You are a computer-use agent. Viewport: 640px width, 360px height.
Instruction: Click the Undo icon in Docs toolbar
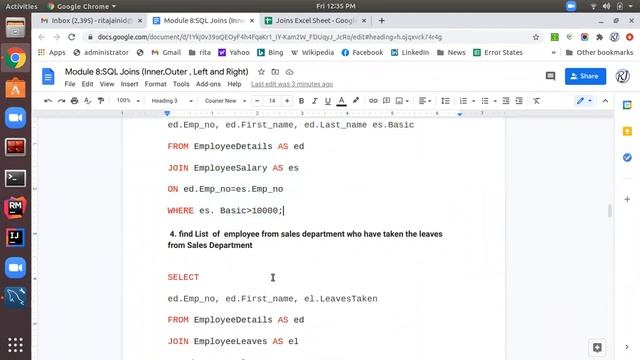[48, 101]
